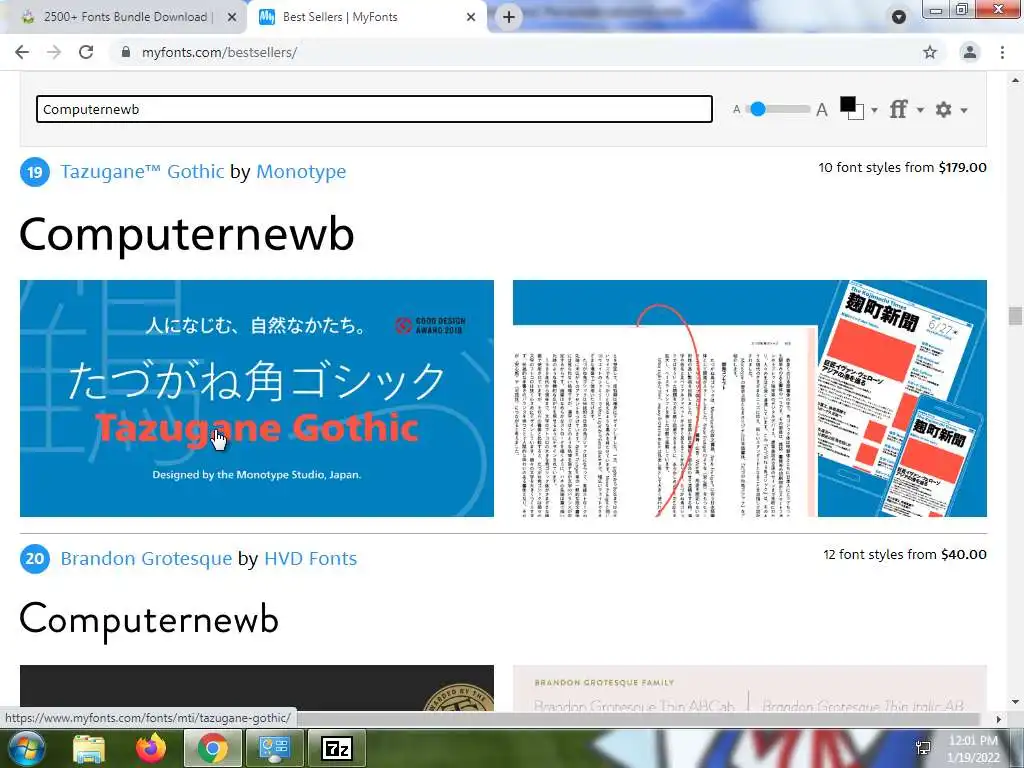Open the ff ligatures options
The height and width of the screenshot is (768, 1024).
coord(899,109)
